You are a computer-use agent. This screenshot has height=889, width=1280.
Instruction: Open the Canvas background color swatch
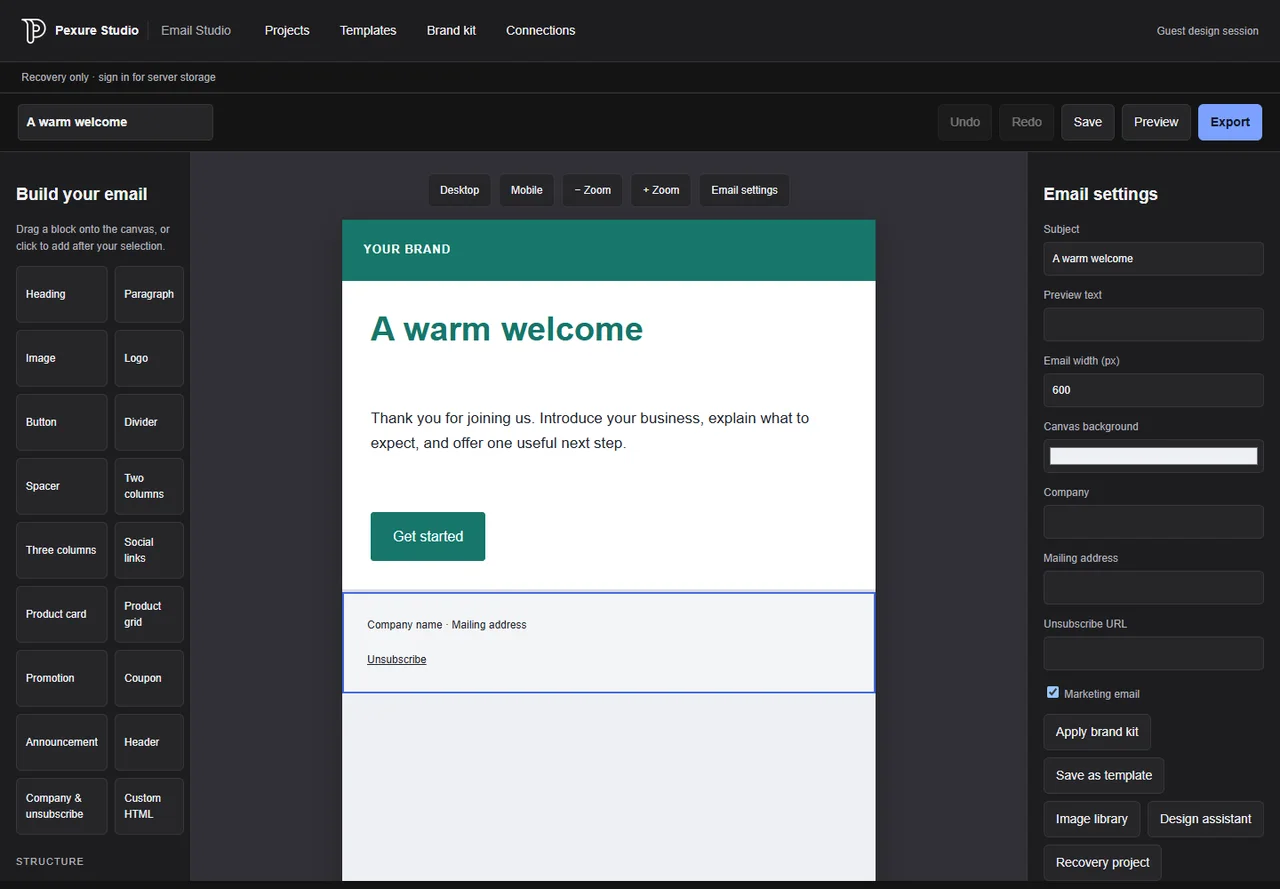coord(1153,456)
